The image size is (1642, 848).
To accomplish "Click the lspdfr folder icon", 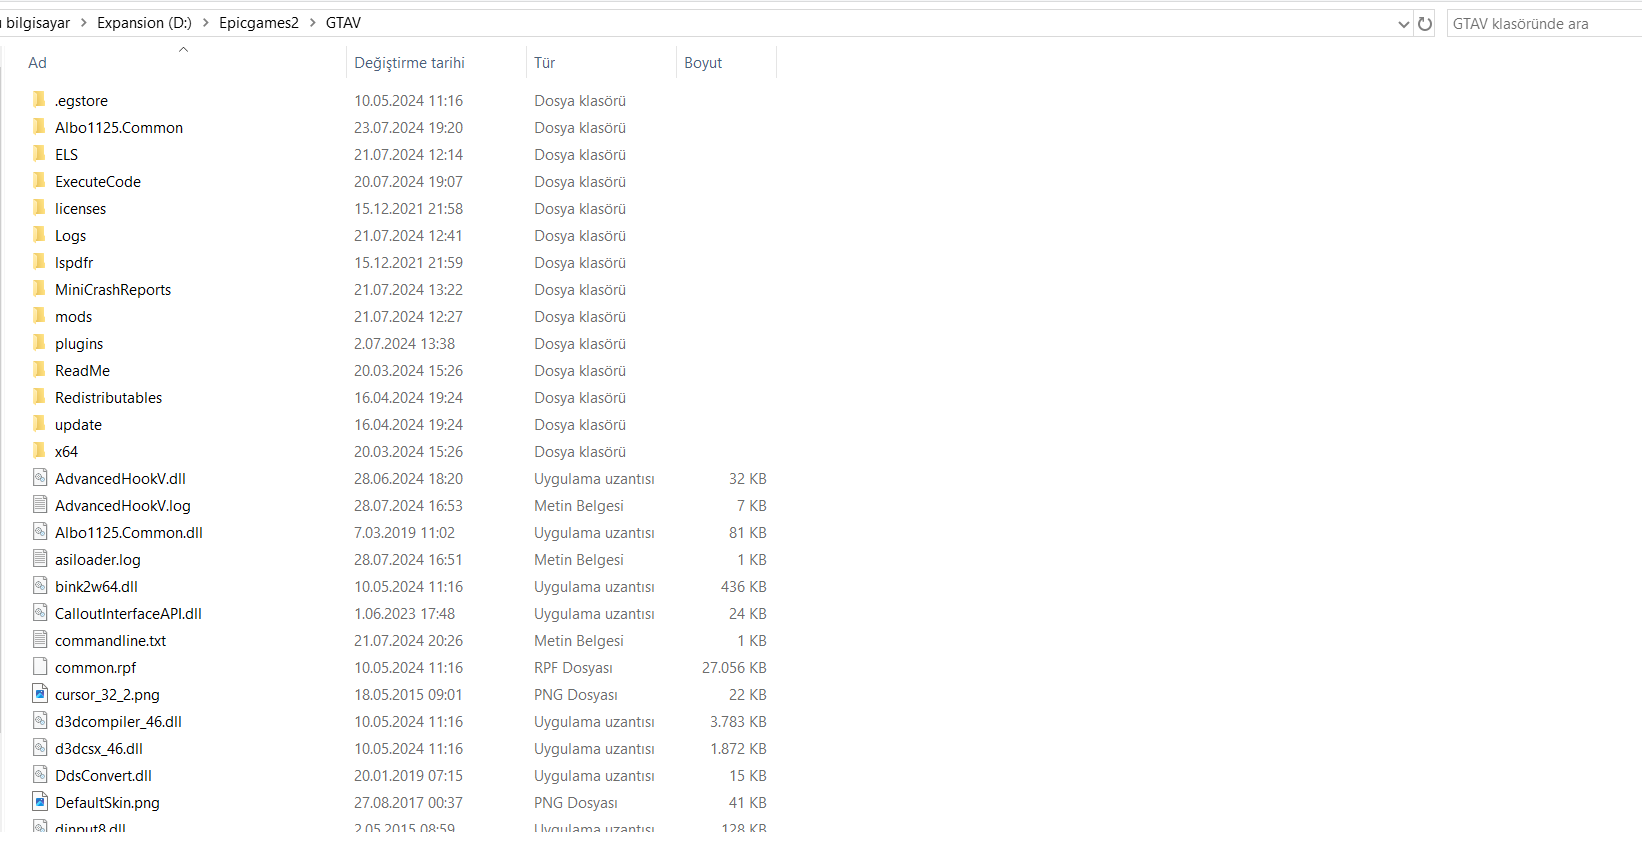I will pos(39,261).
